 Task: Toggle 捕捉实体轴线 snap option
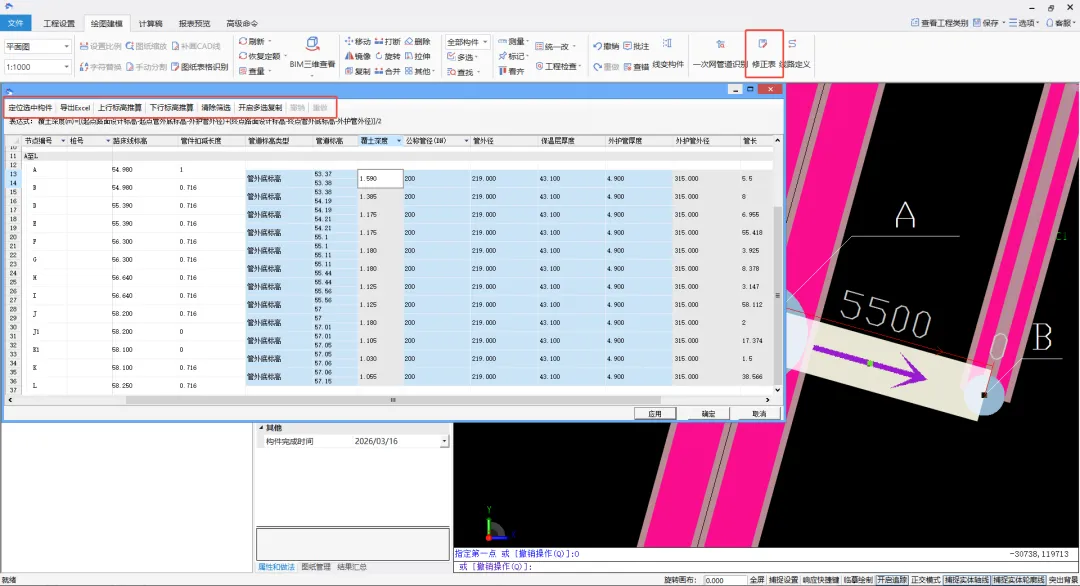(966, 580)
